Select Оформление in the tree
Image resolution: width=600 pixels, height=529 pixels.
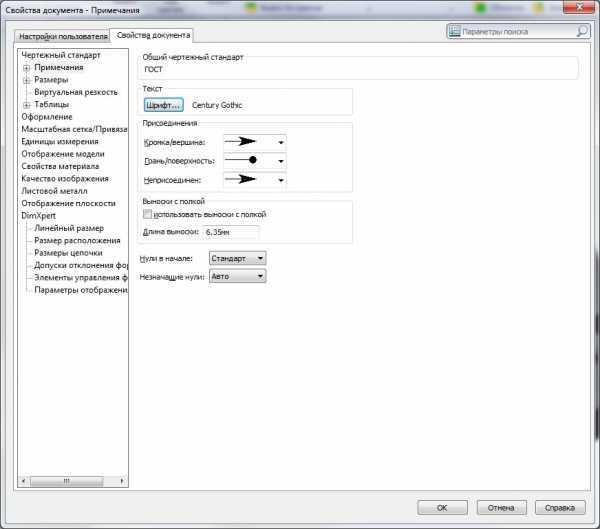[x=47, y=117]
